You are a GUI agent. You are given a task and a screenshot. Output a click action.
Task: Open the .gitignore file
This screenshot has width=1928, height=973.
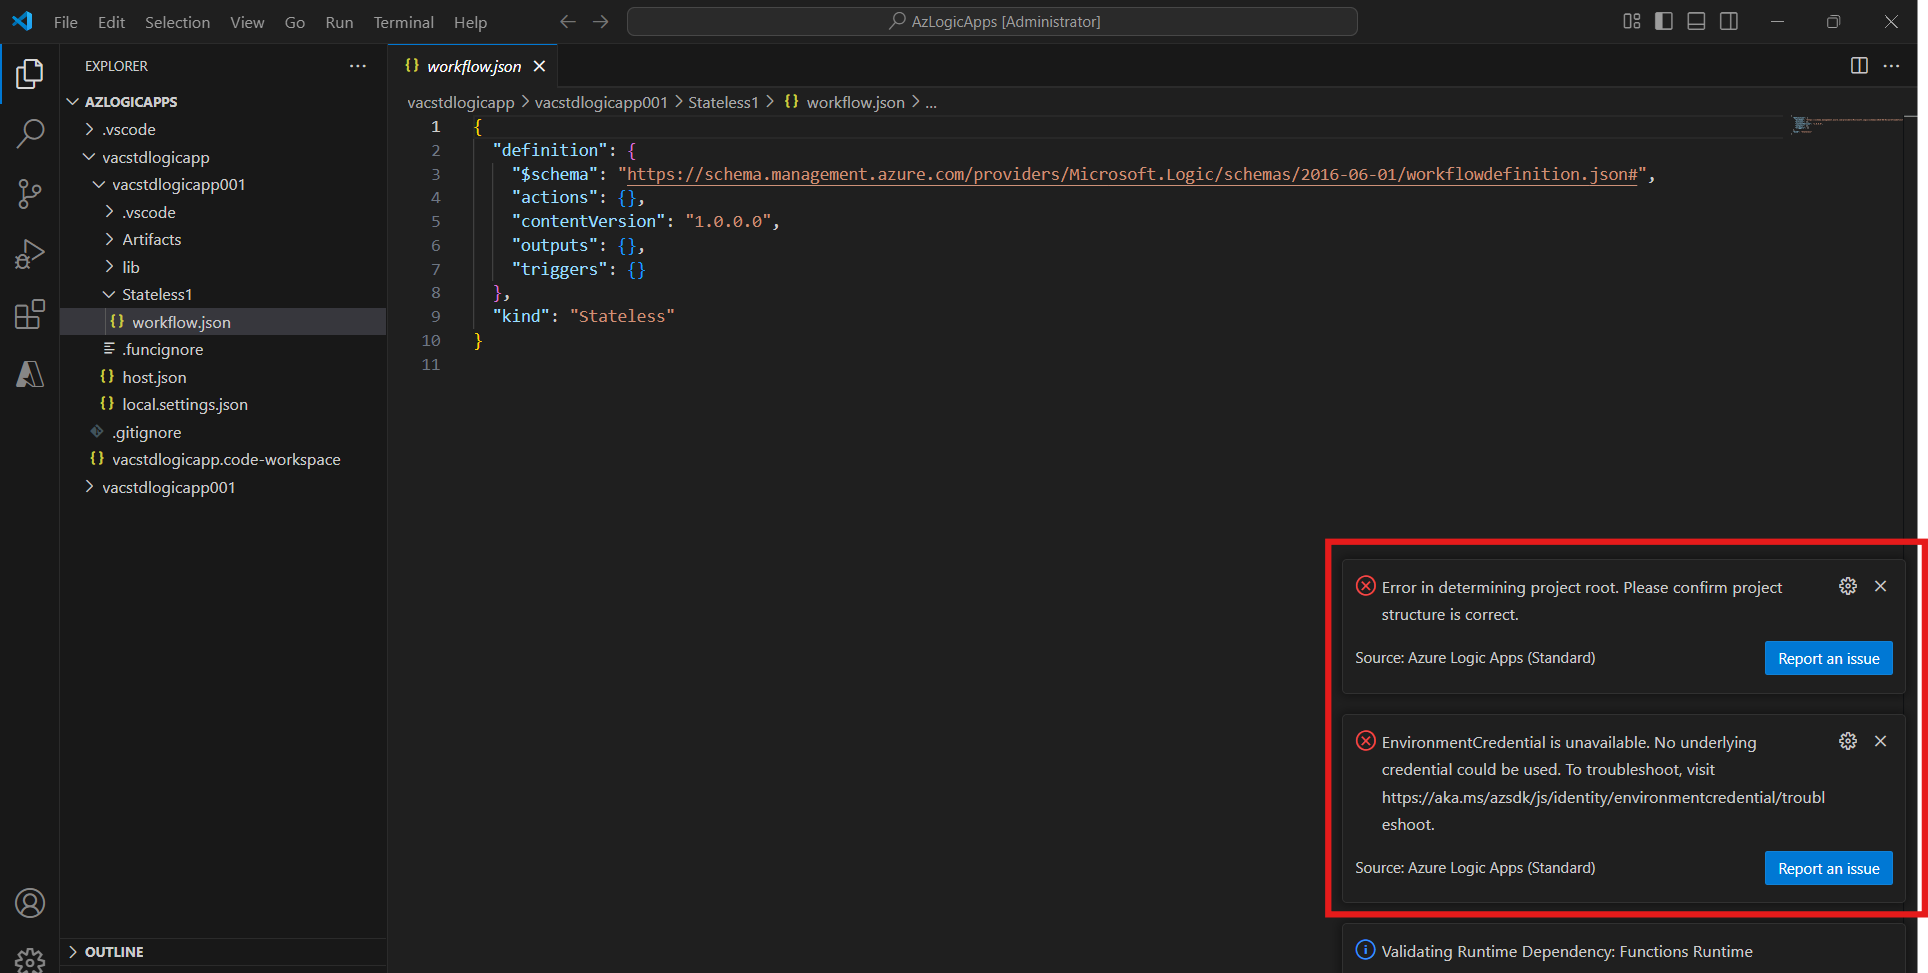(223, 432)
